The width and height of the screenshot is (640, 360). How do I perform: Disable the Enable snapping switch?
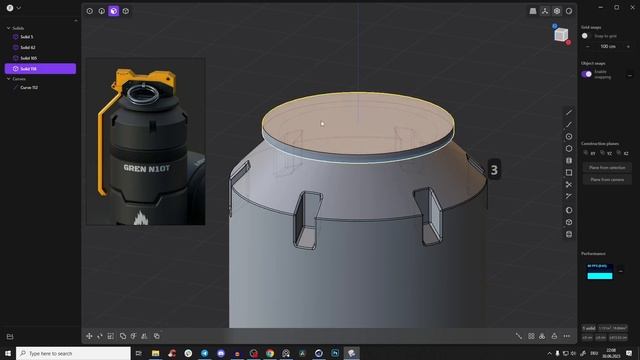[x=587, y=74]
